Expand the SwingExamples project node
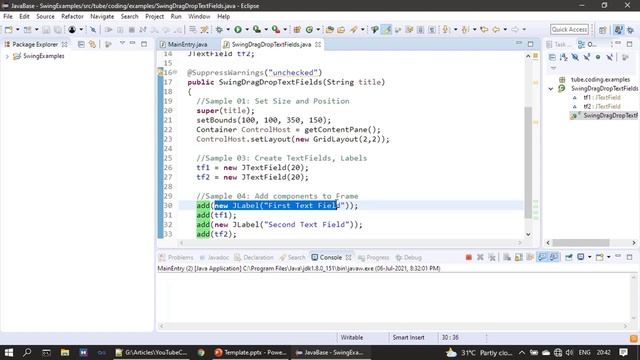The width and height of the screenshot is (640, 360). click(7, 56)
